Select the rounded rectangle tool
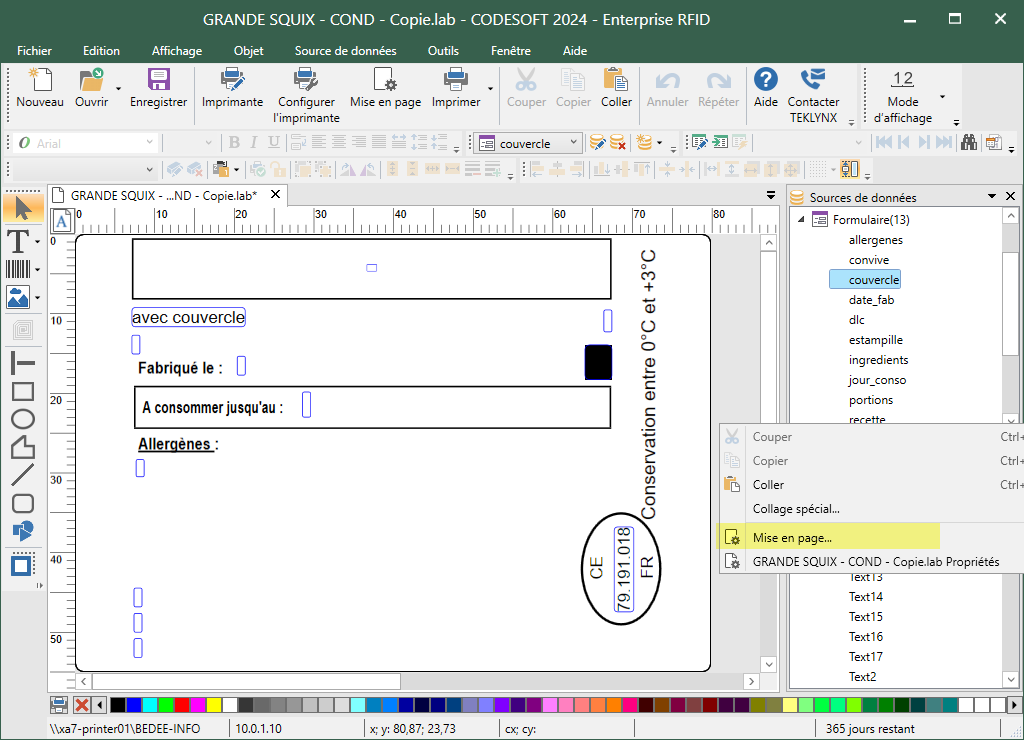This screenshot has height=740, width=1024. tap(22, 504)
